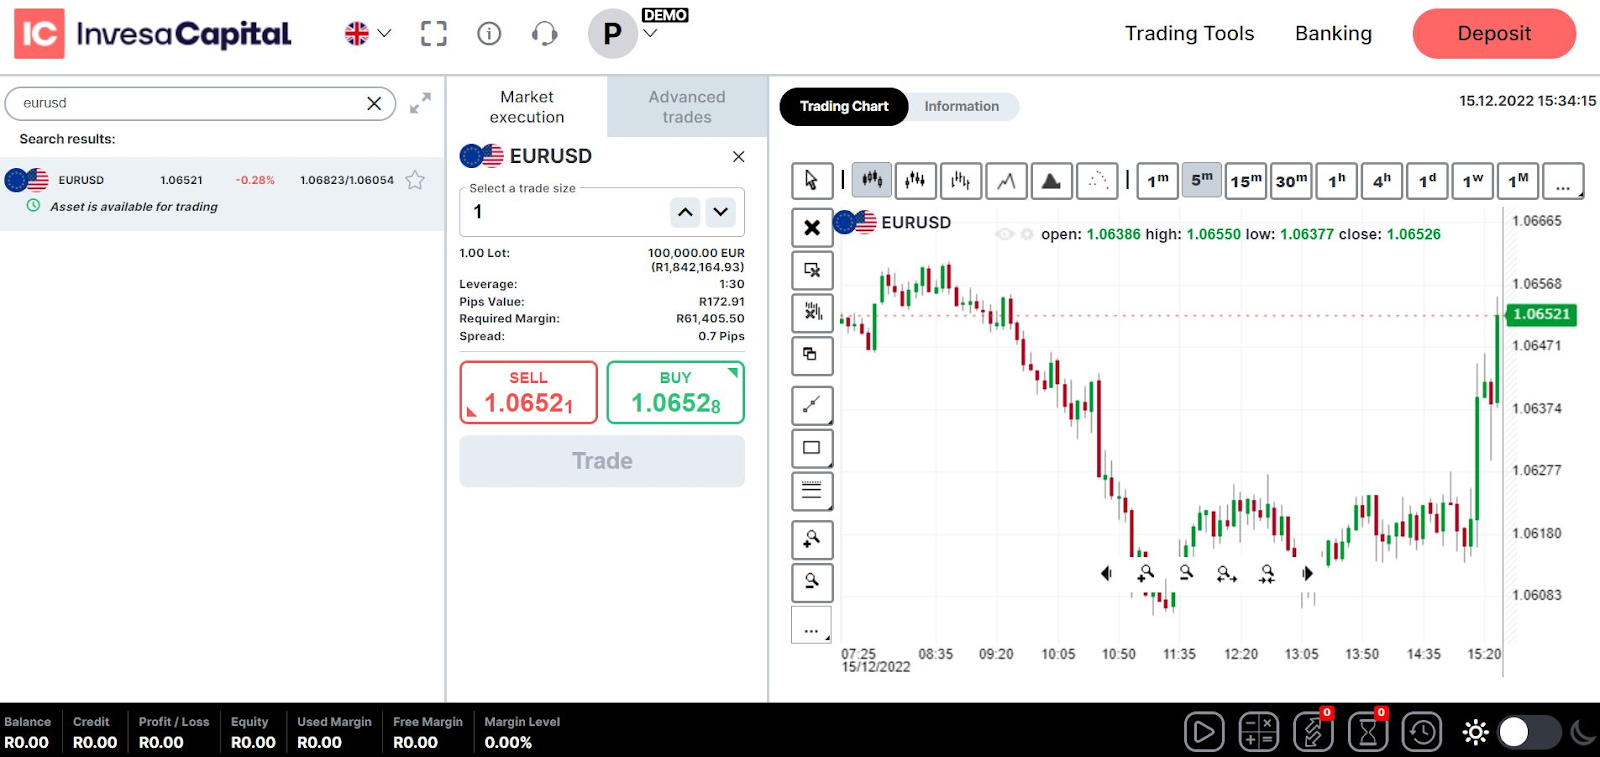1600x757 pixels.
Task: Expand the asset search panel arrows icon
Action: [420, 102]
